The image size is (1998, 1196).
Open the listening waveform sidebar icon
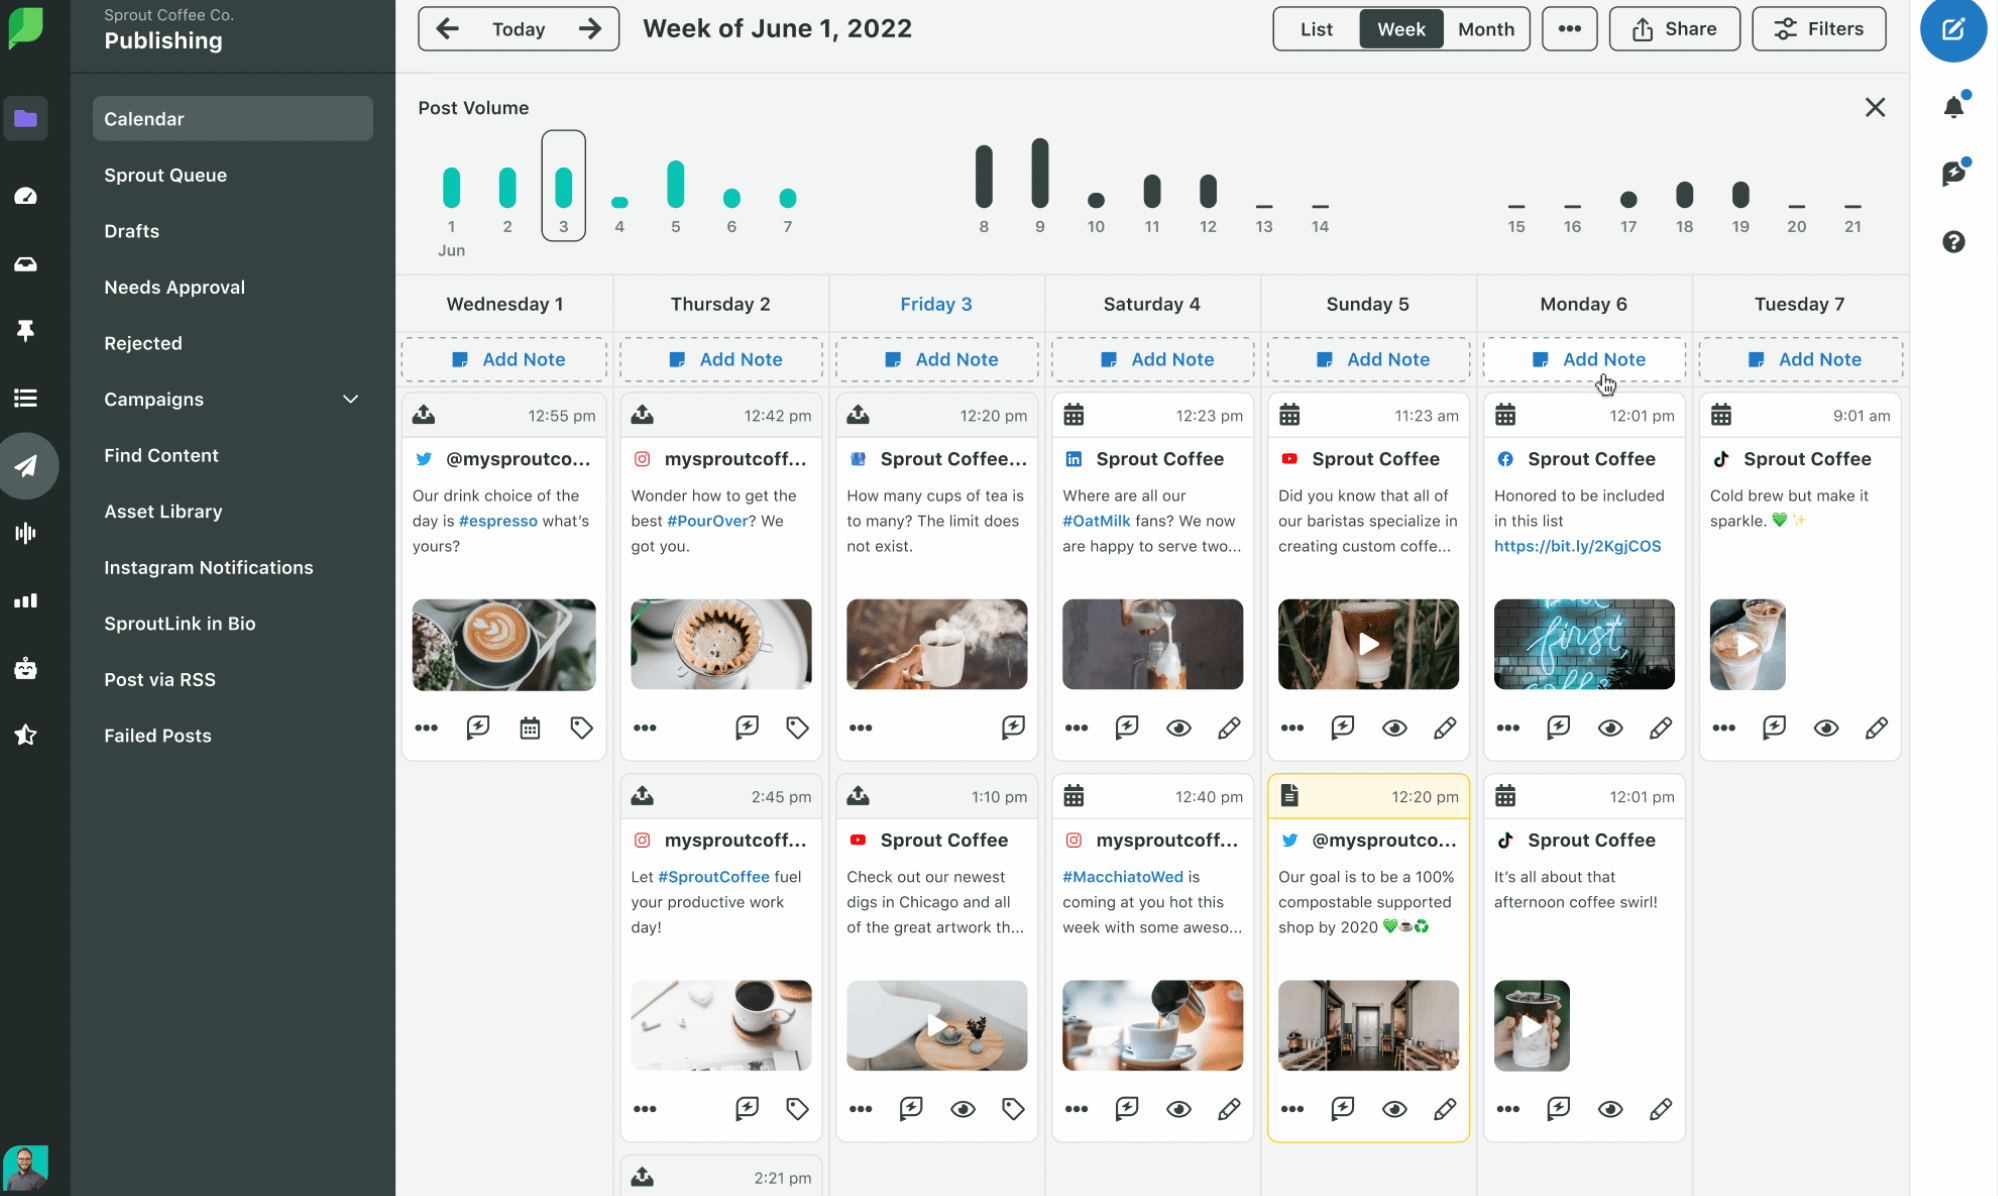click(x=26, y=533)
